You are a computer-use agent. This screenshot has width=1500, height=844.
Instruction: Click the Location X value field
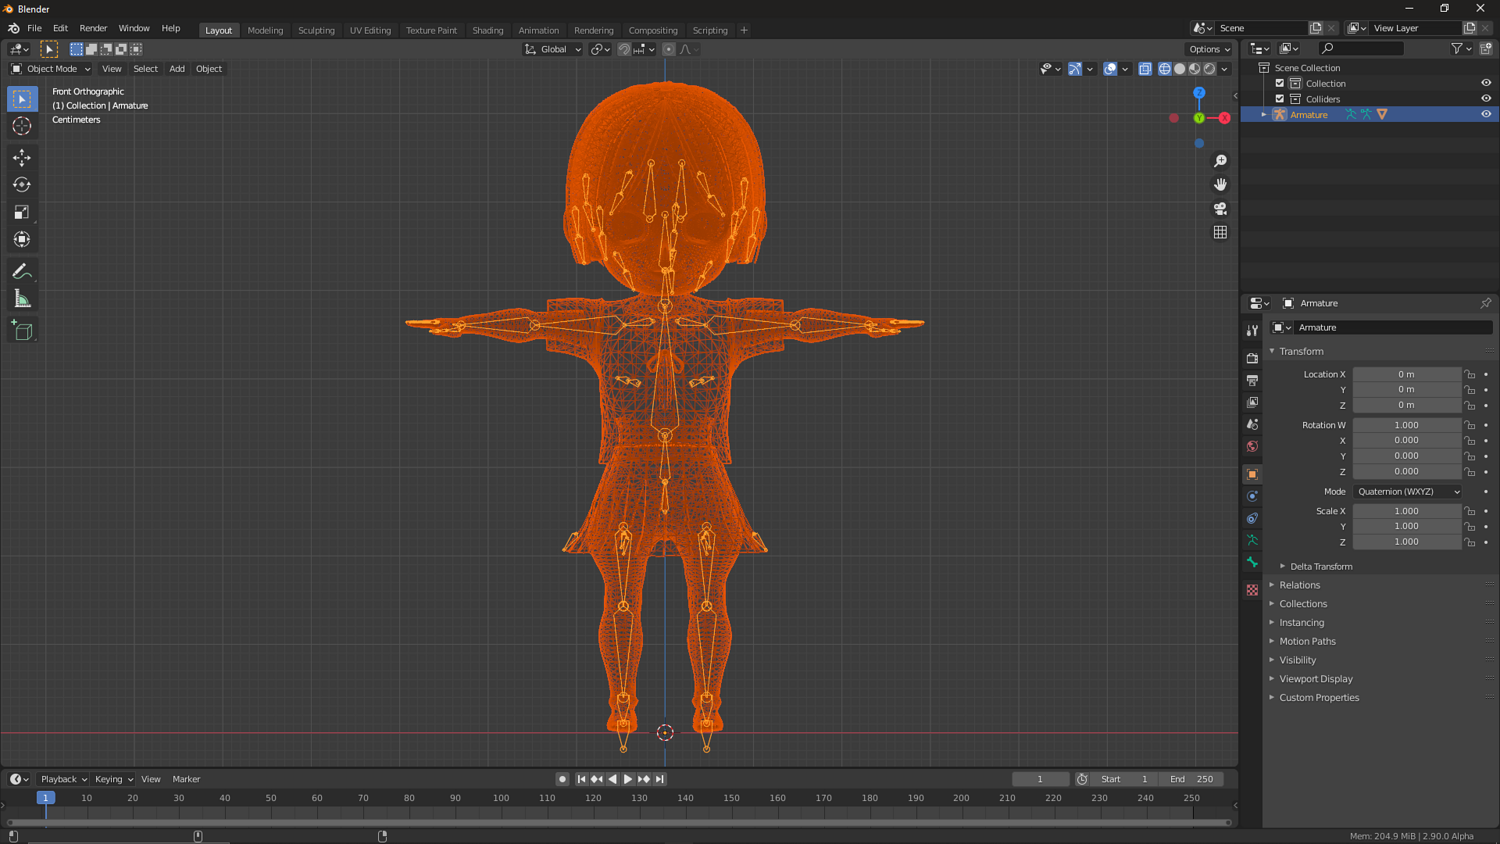1406,375
